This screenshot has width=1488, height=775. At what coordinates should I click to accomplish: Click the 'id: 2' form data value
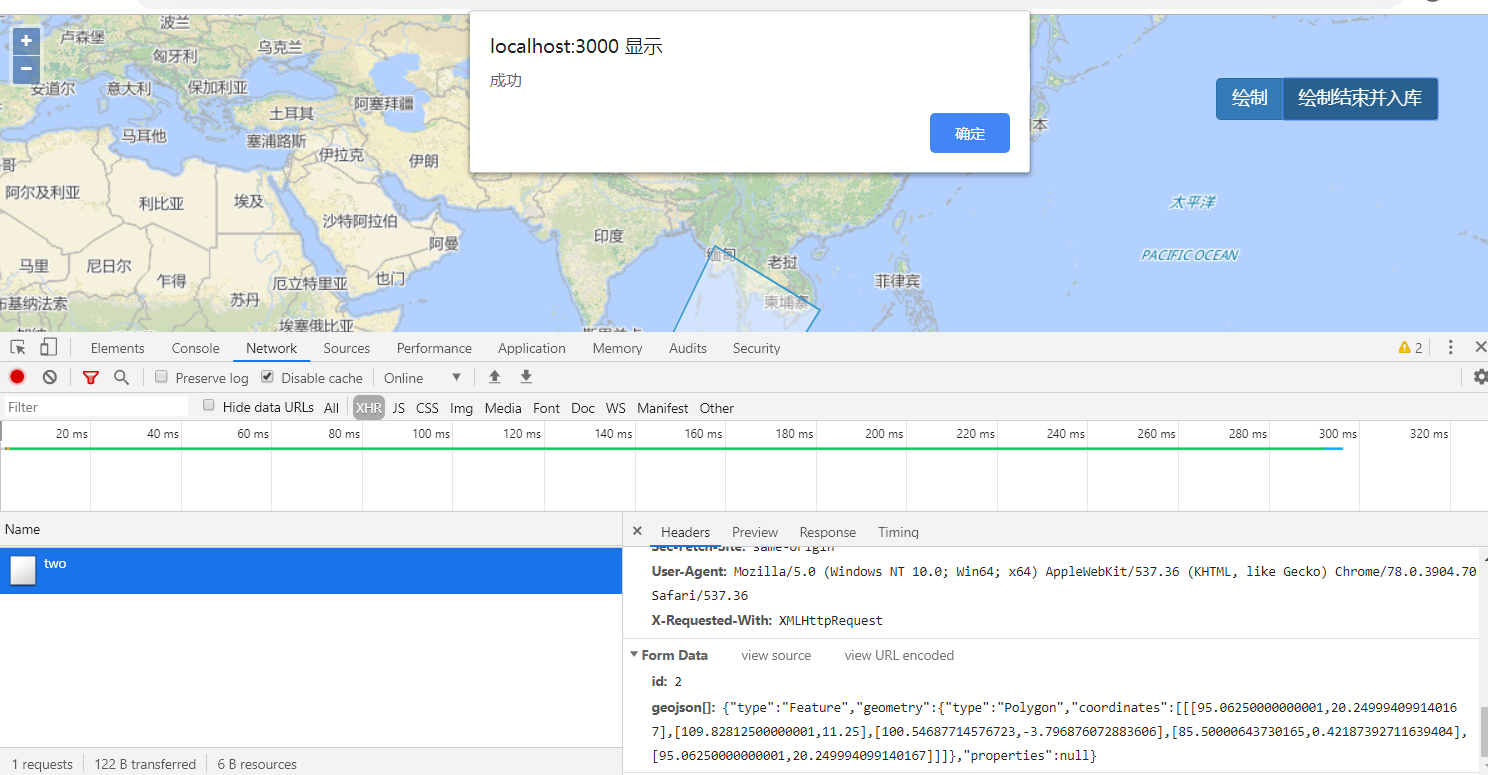[x=666, y=682]
